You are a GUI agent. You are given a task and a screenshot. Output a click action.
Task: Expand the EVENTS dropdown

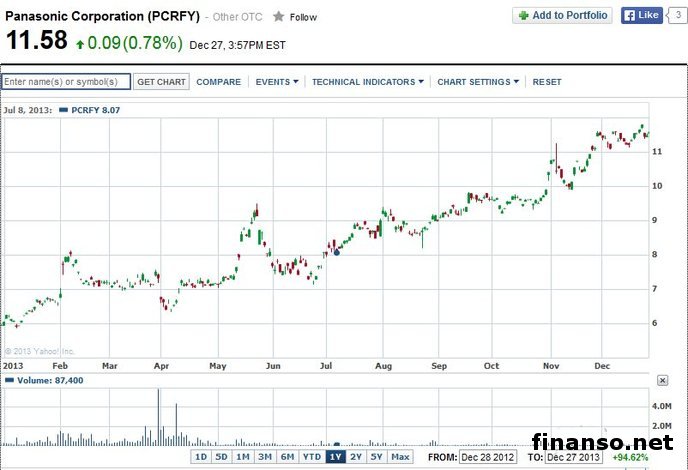(x=276, y=82)
